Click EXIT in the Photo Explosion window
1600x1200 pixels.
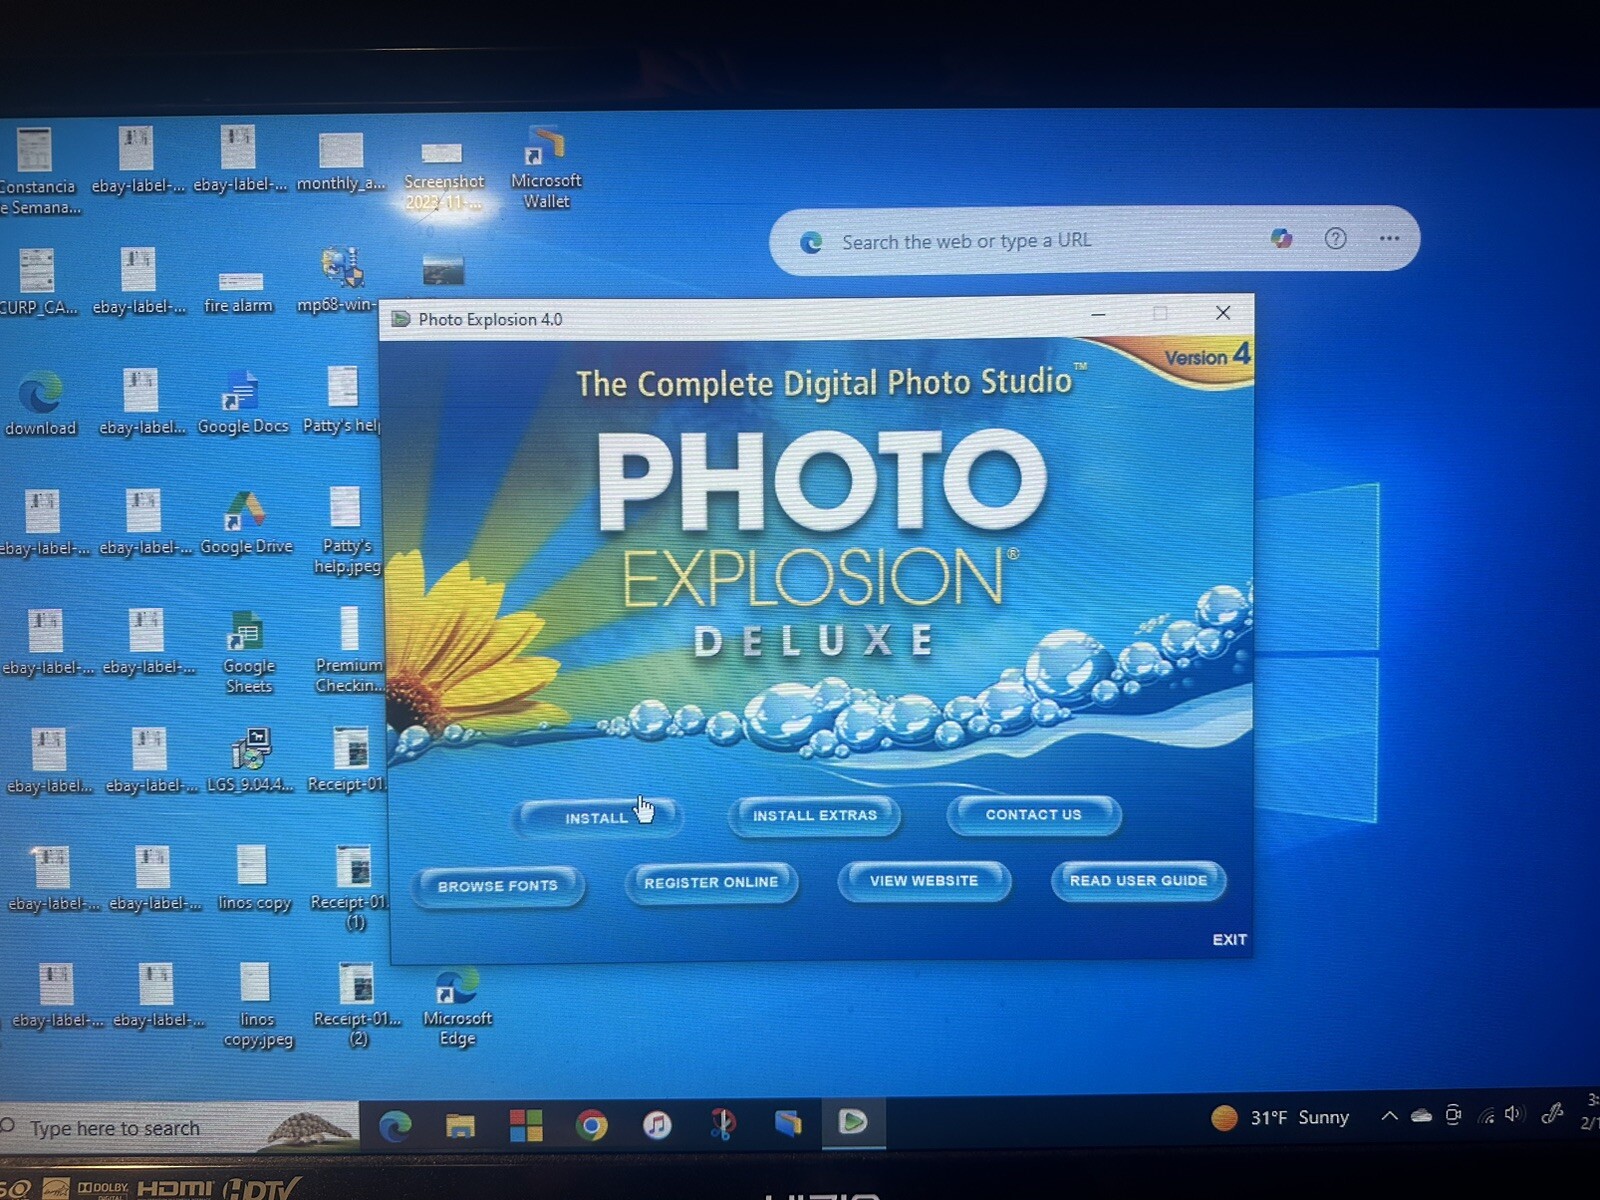1229,939
